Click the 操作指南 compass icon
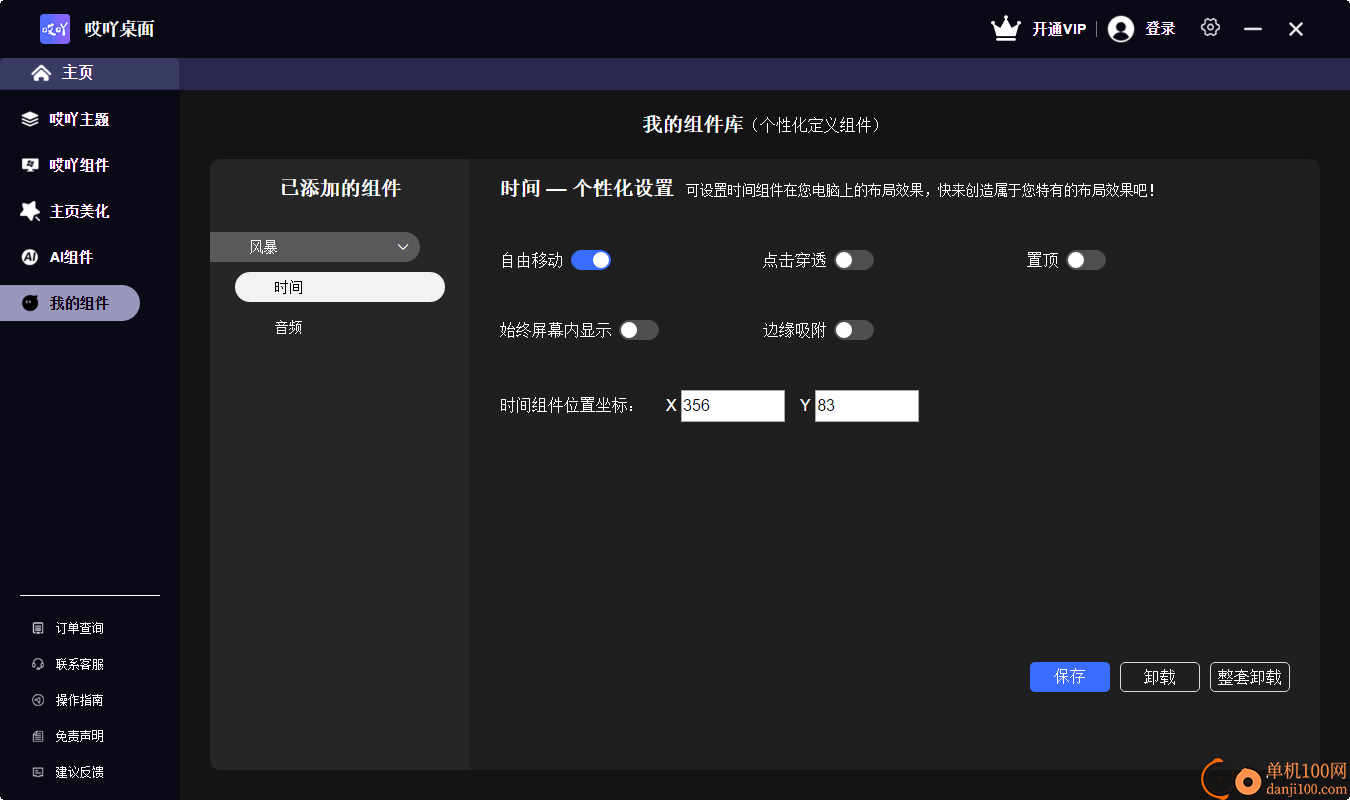Screen dimensions: 1350x800 (x=38, y=700)
